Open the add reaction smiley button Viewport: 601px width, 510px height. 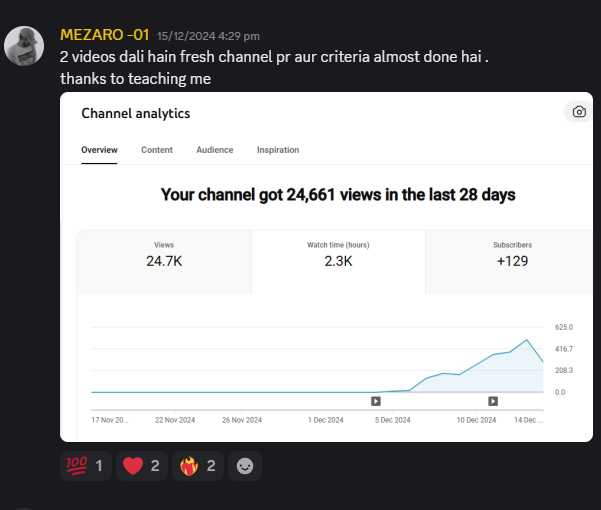click(x=245, y=466)
